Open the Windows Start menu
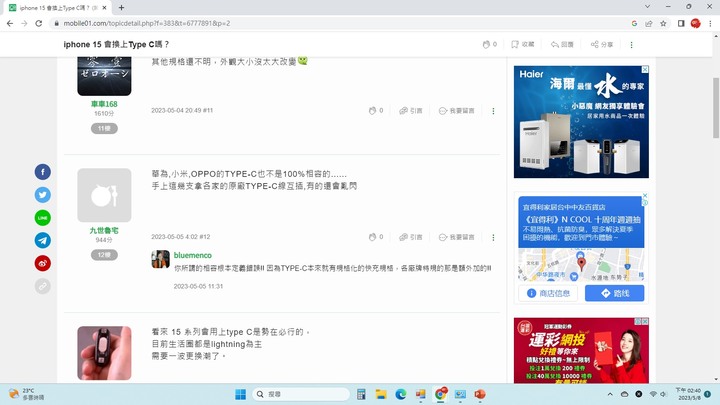The image size is (720, 405). pos(241,394)
